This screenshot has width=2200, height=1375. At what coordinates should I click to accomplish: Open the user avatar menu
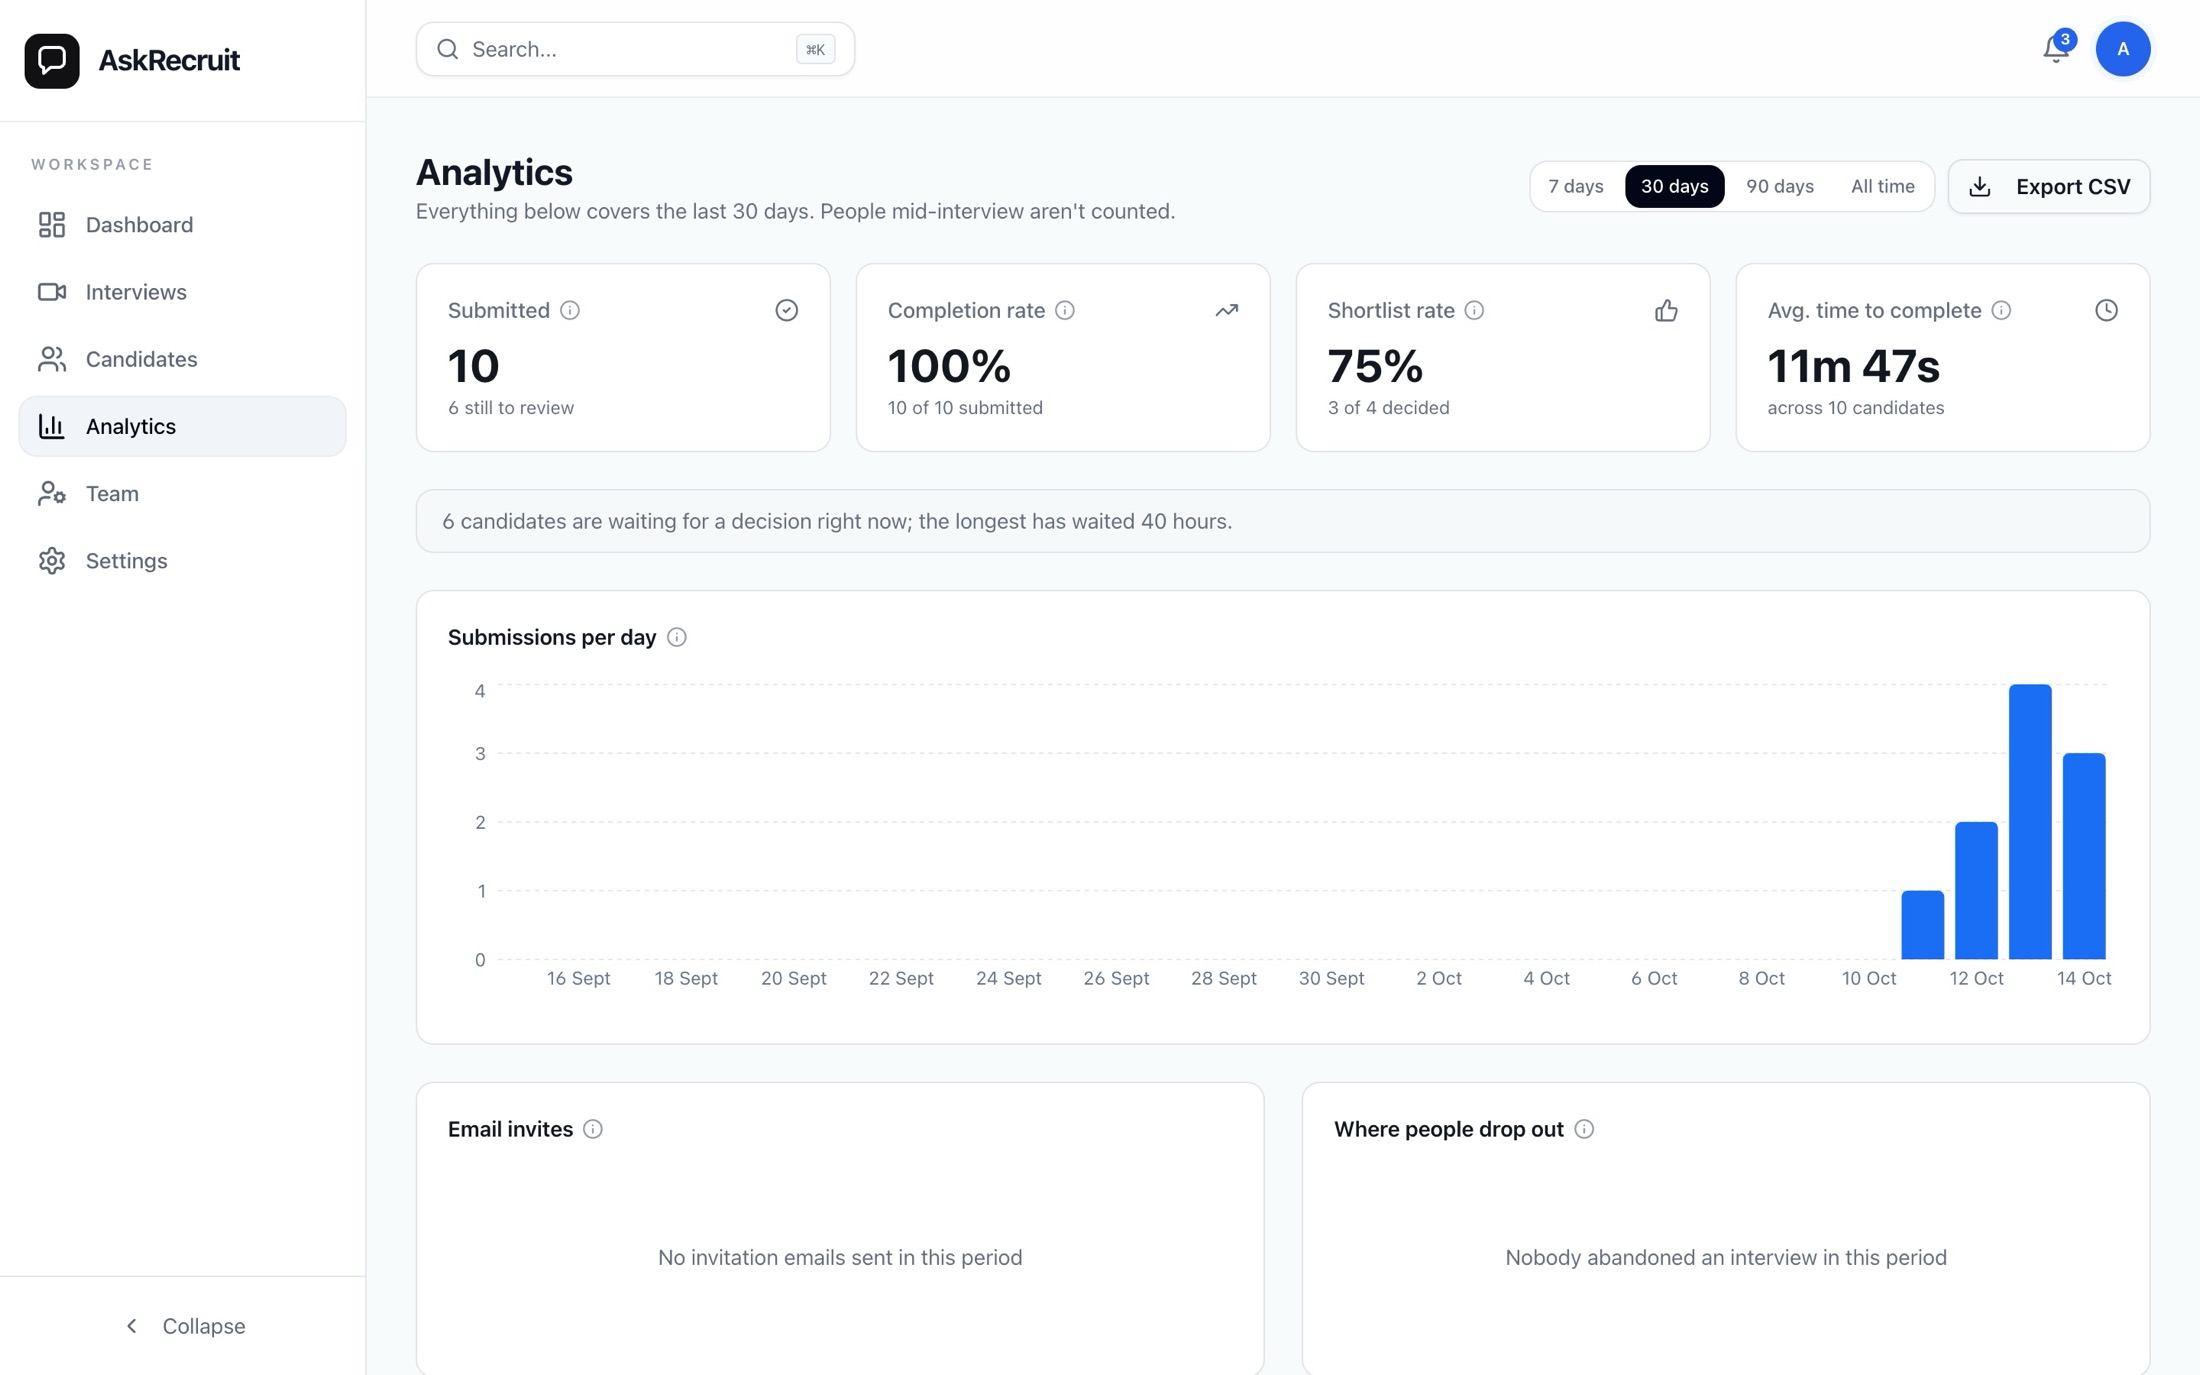[x=2123, y=48]
